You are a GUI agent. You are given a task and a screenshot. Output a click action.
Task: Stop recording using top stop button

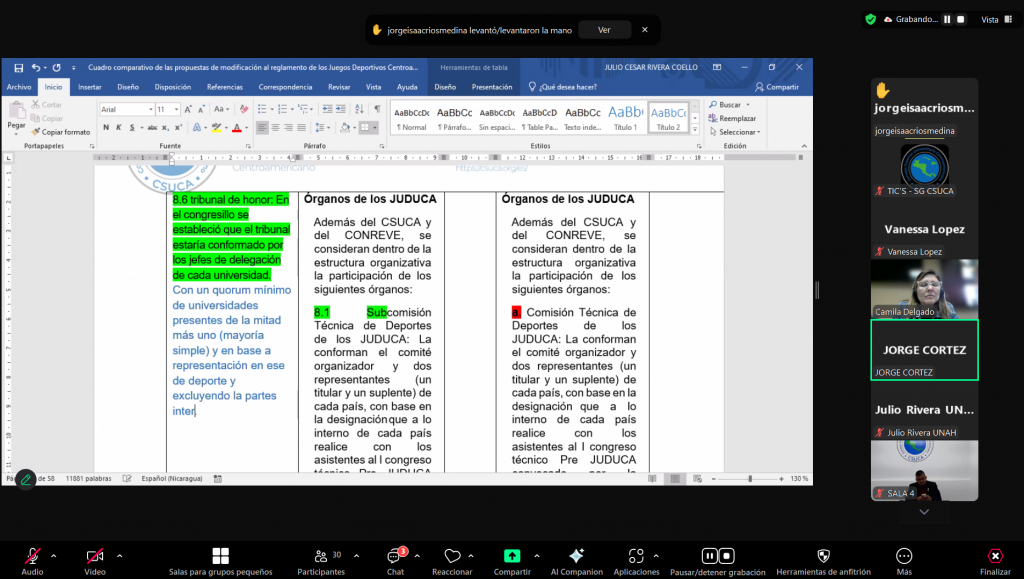[961, 19]
